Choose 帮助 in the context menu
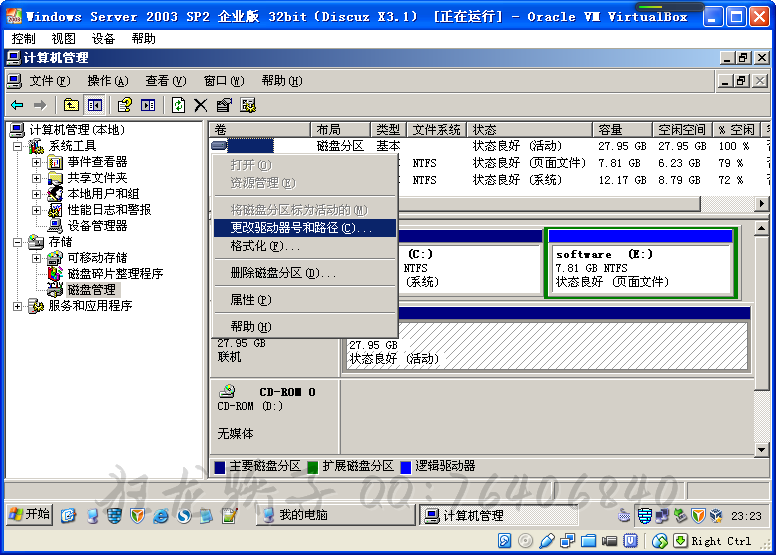The image size is (776, 555). (x=305, y=327)
